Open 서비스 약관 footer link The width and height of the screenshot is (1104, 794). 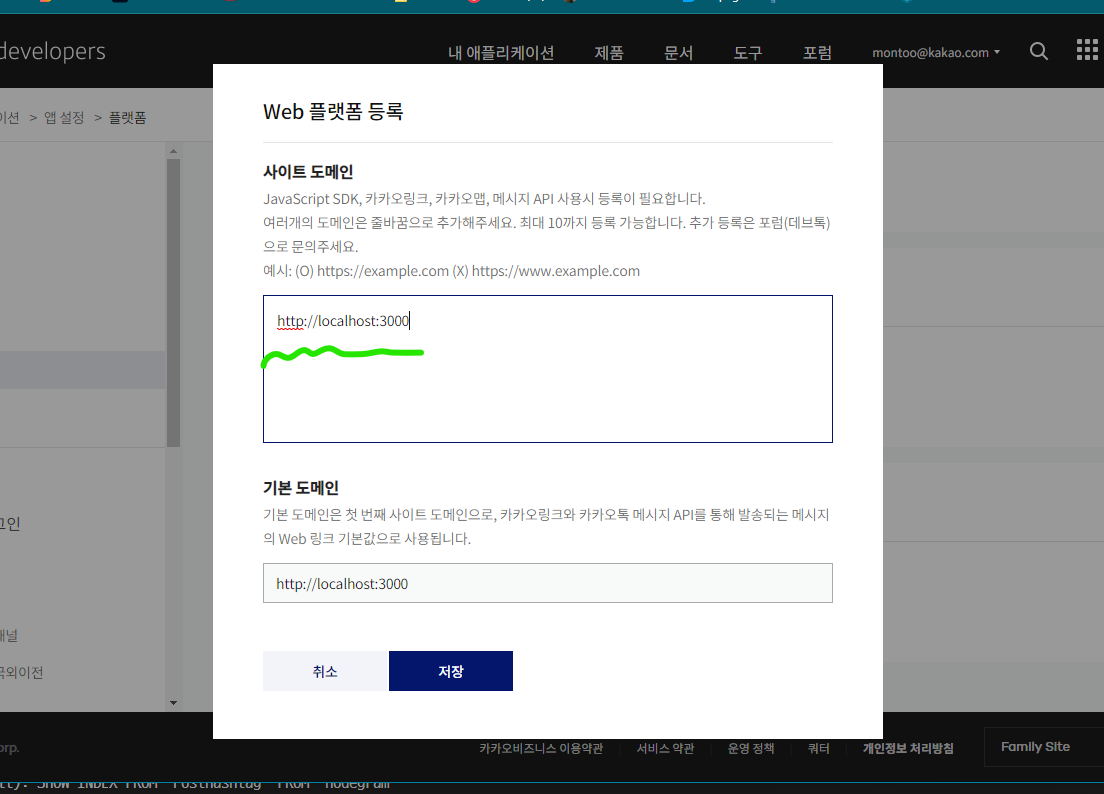coord(665,748)
